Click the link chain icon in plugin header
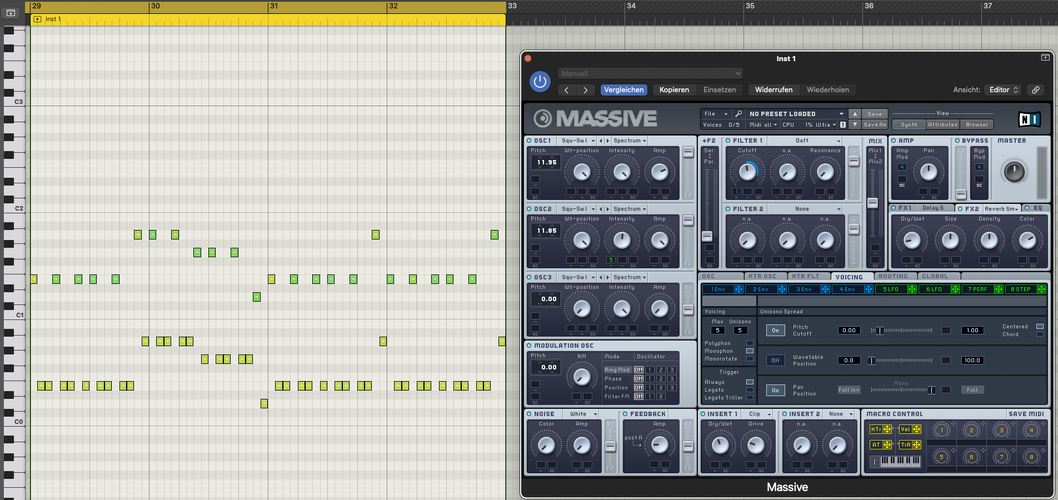 point(1034,90)
